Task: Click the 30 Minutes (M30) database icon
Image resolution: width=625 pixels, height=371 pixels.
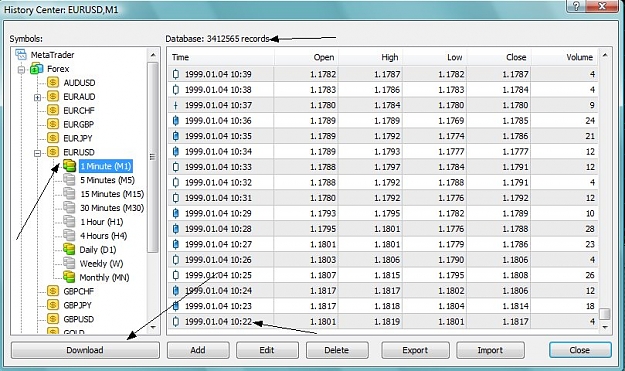Action: click(x=69, y=208)
